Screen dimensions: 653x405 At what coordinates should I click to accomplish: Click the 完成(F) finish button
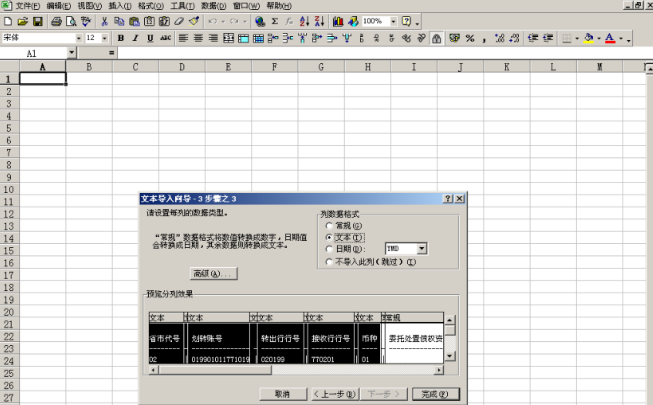(x=436, y=394)
